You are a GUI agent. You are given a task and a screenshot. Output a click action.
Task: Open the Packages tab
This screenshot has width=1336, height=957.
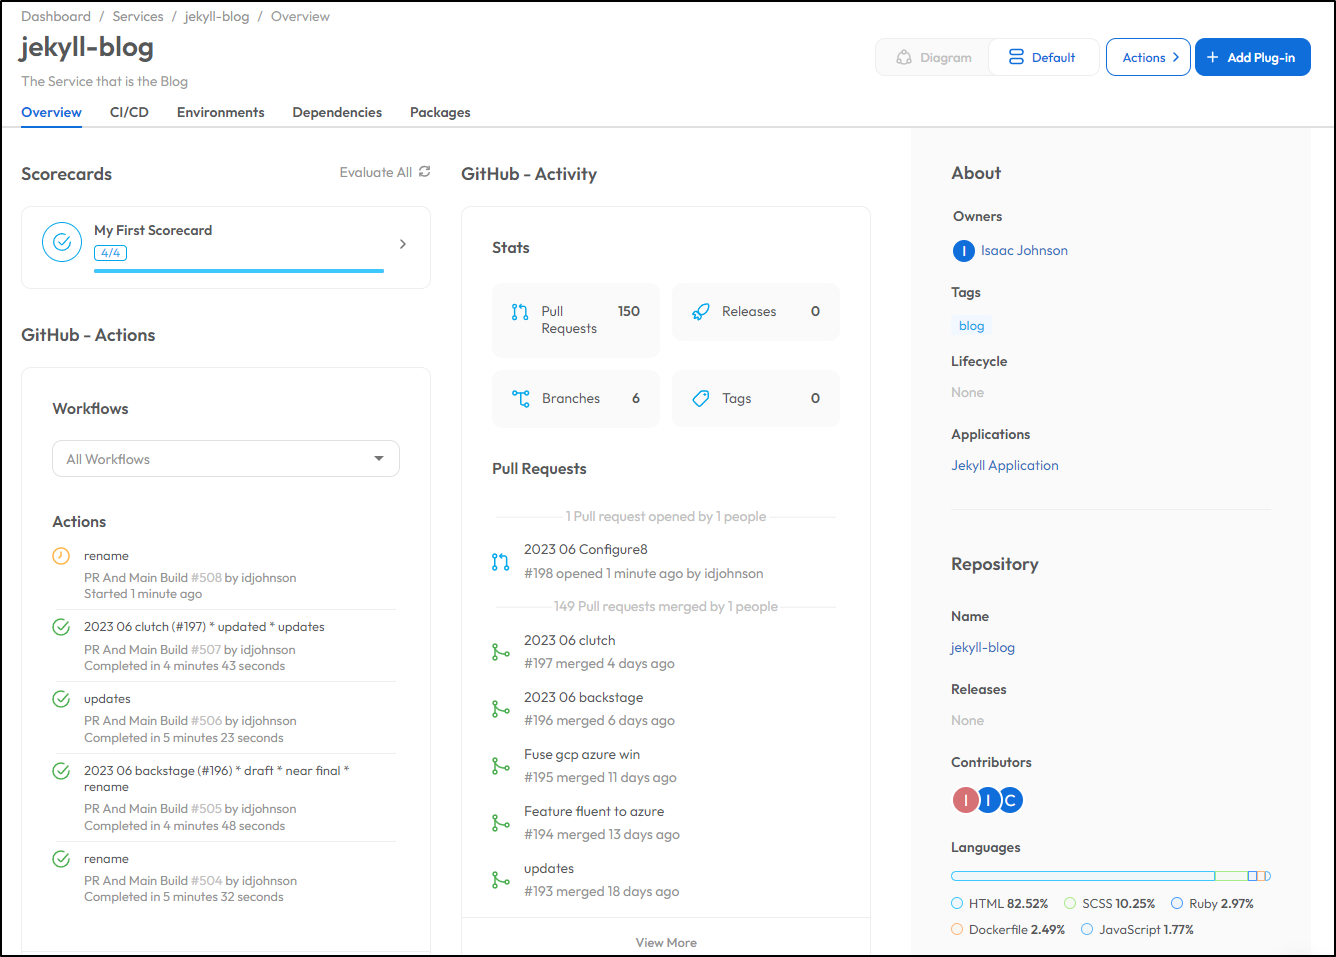point(440,113)
